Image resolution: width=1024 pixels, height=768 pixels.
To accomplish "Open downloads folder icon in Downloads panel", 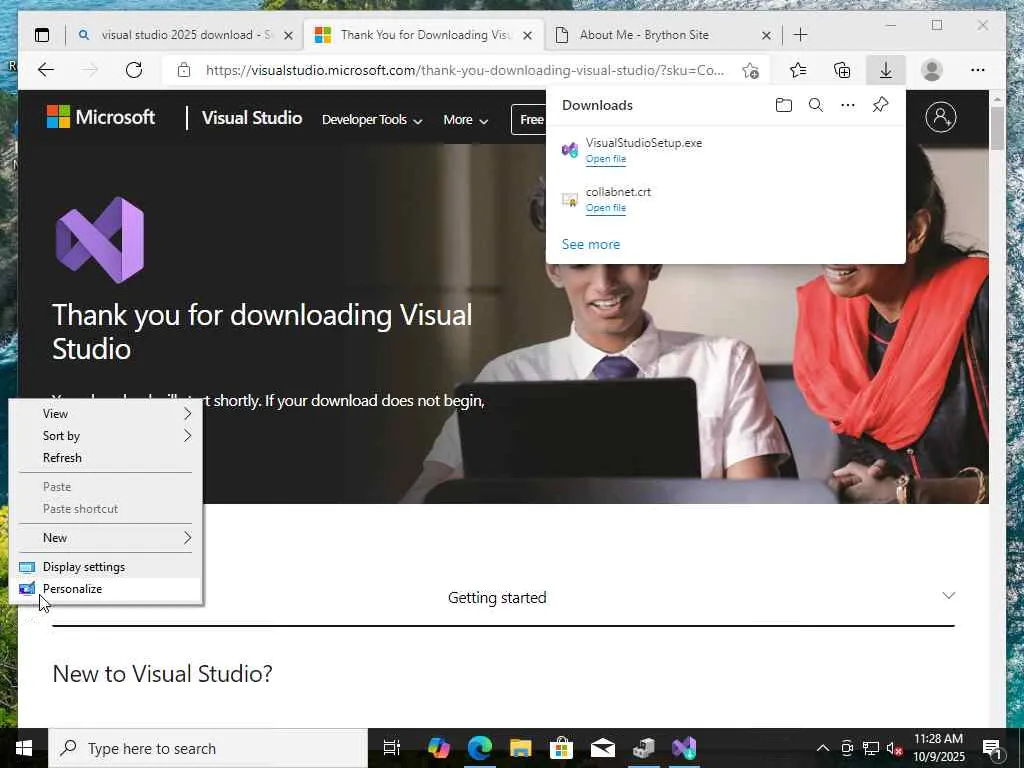I will (x=784, y=105).
